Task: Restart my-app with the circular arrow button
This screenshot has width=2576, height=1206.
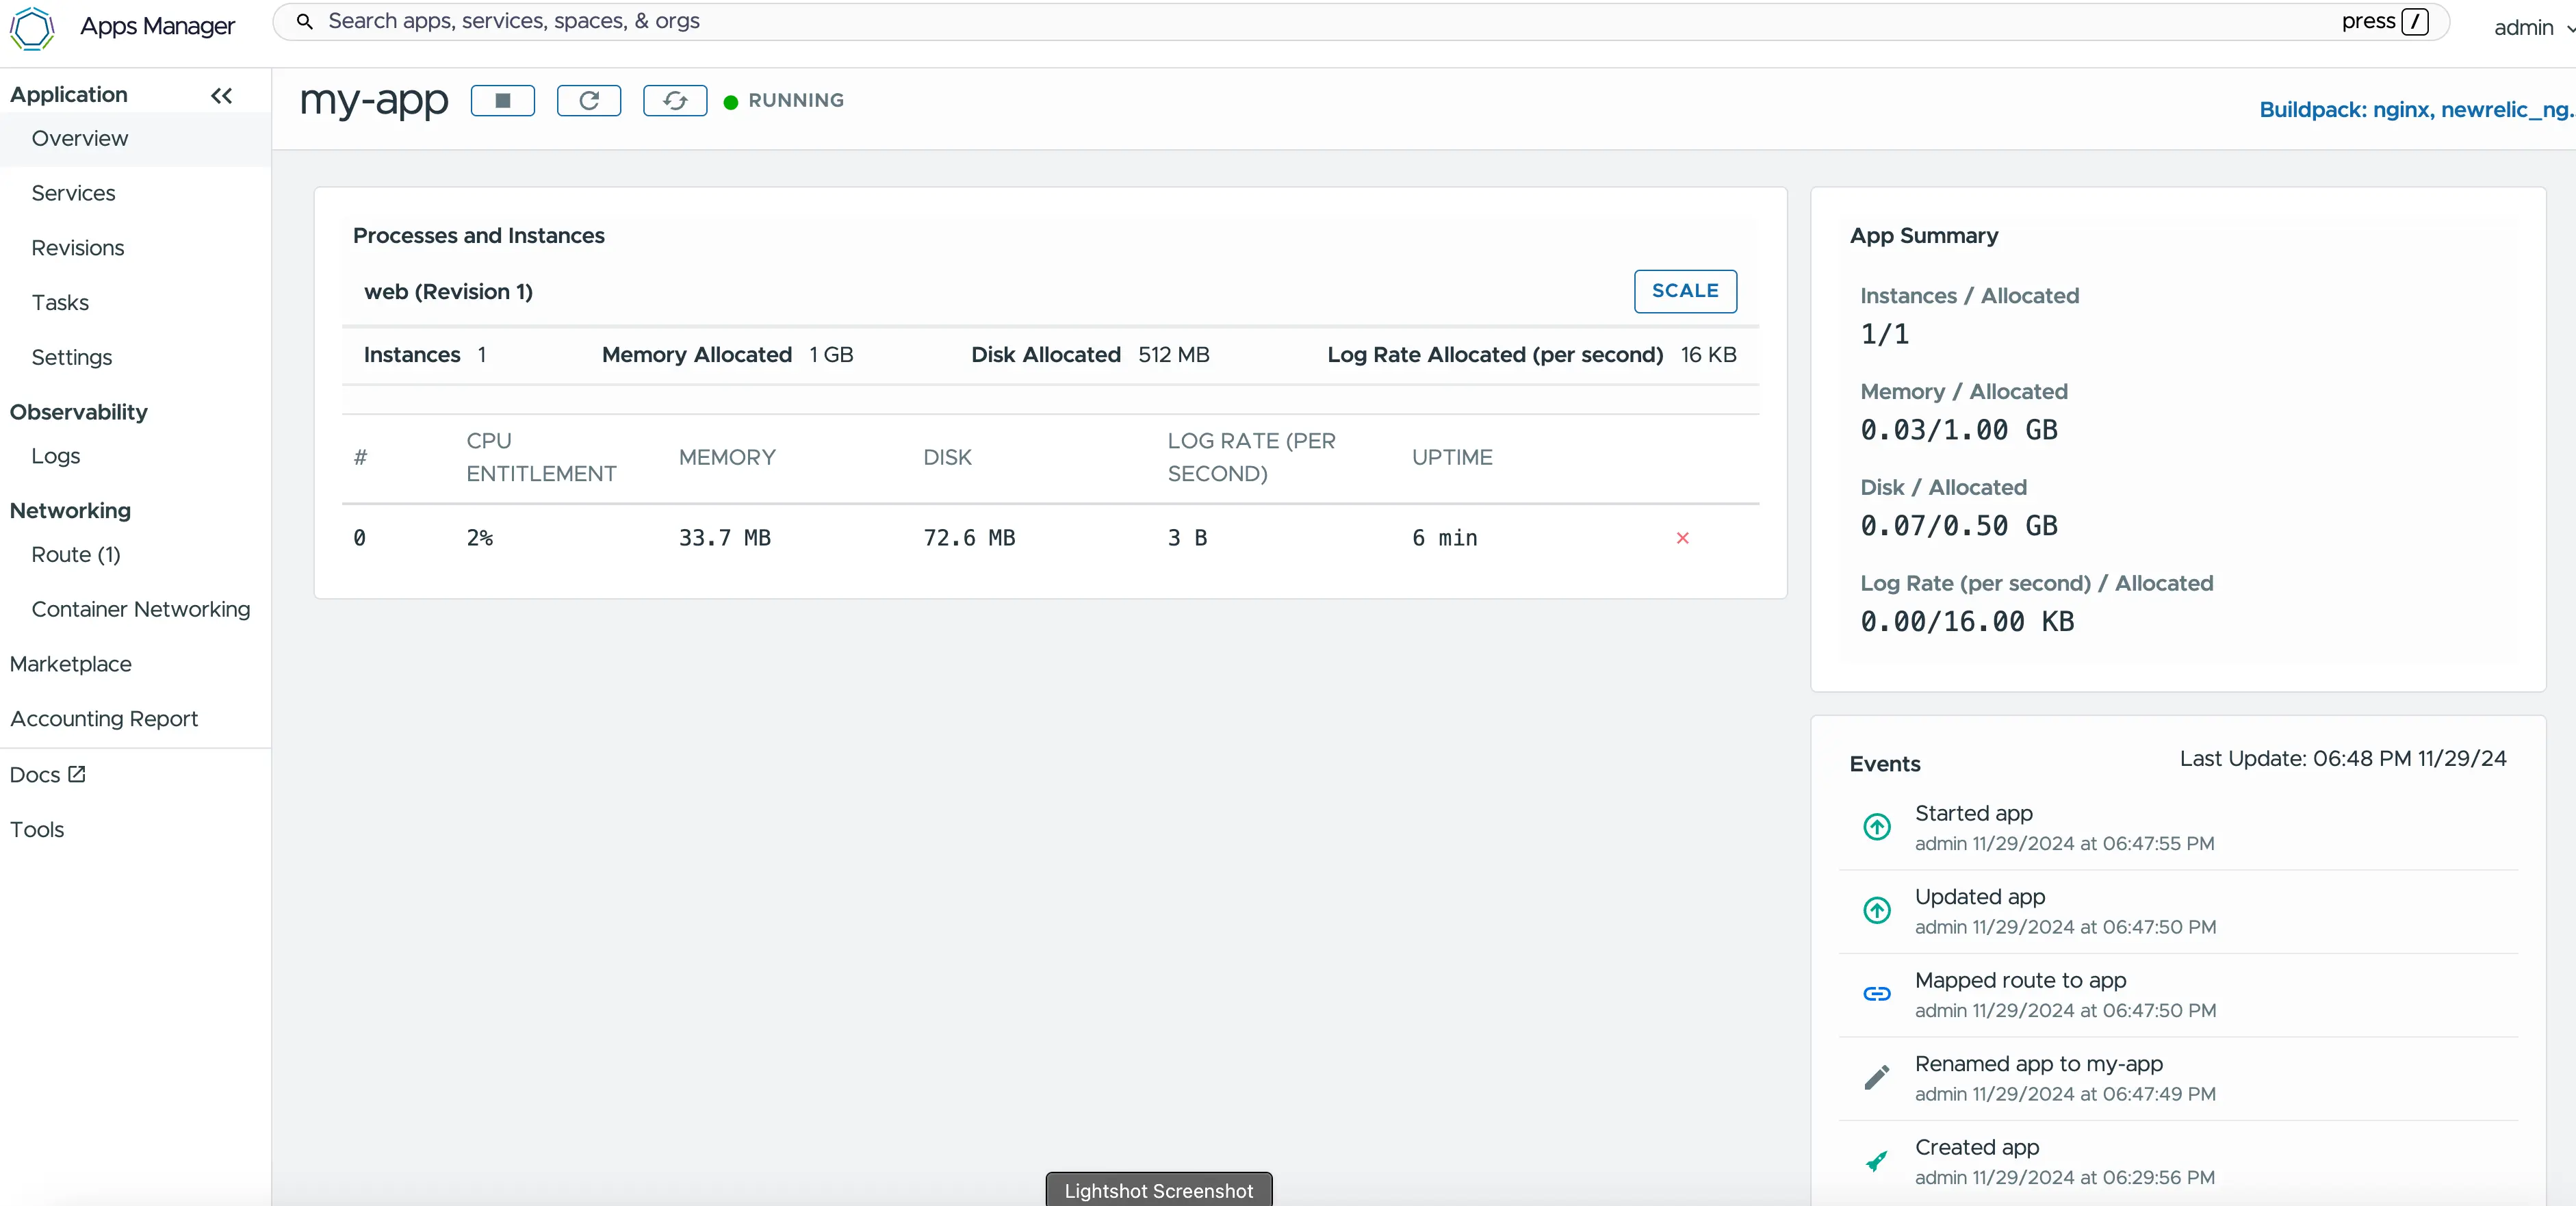Action: pyautogui.click(x=589, y=100)
